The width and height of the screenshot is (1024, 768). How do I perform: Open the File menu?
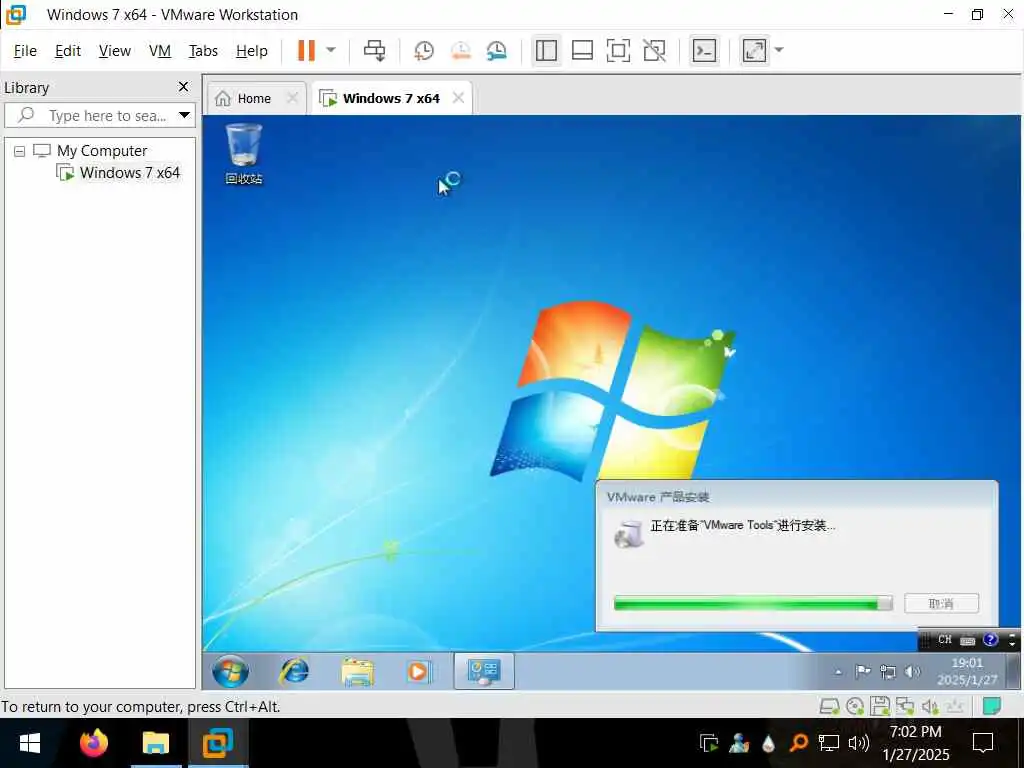tap(25, 51)
